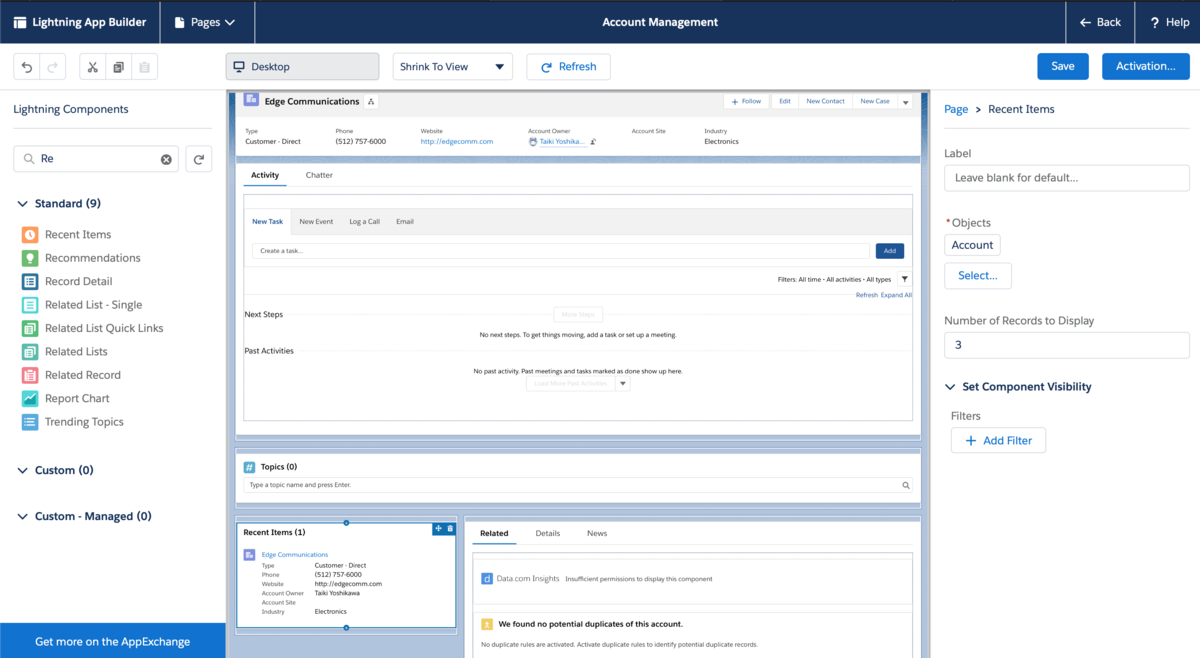The image size is (1200, 658).
Task: Open dropdown next to Load More Past Activities
Action: pyautogui.click(x=623, y=383)
